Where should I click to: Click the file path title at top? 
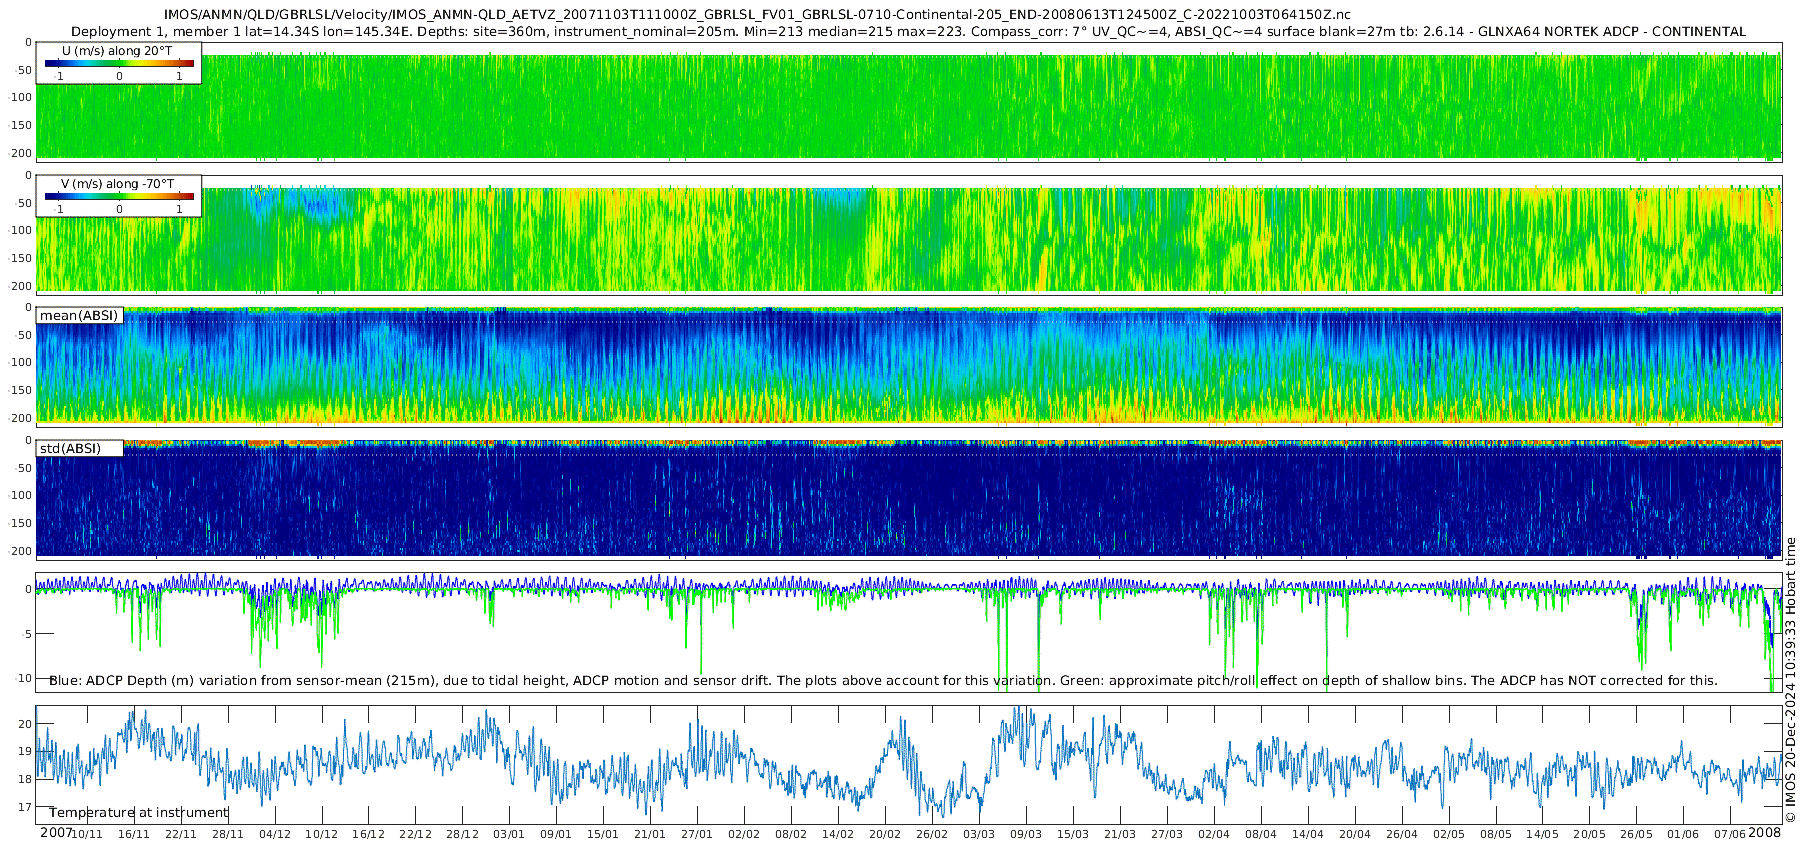757,14
